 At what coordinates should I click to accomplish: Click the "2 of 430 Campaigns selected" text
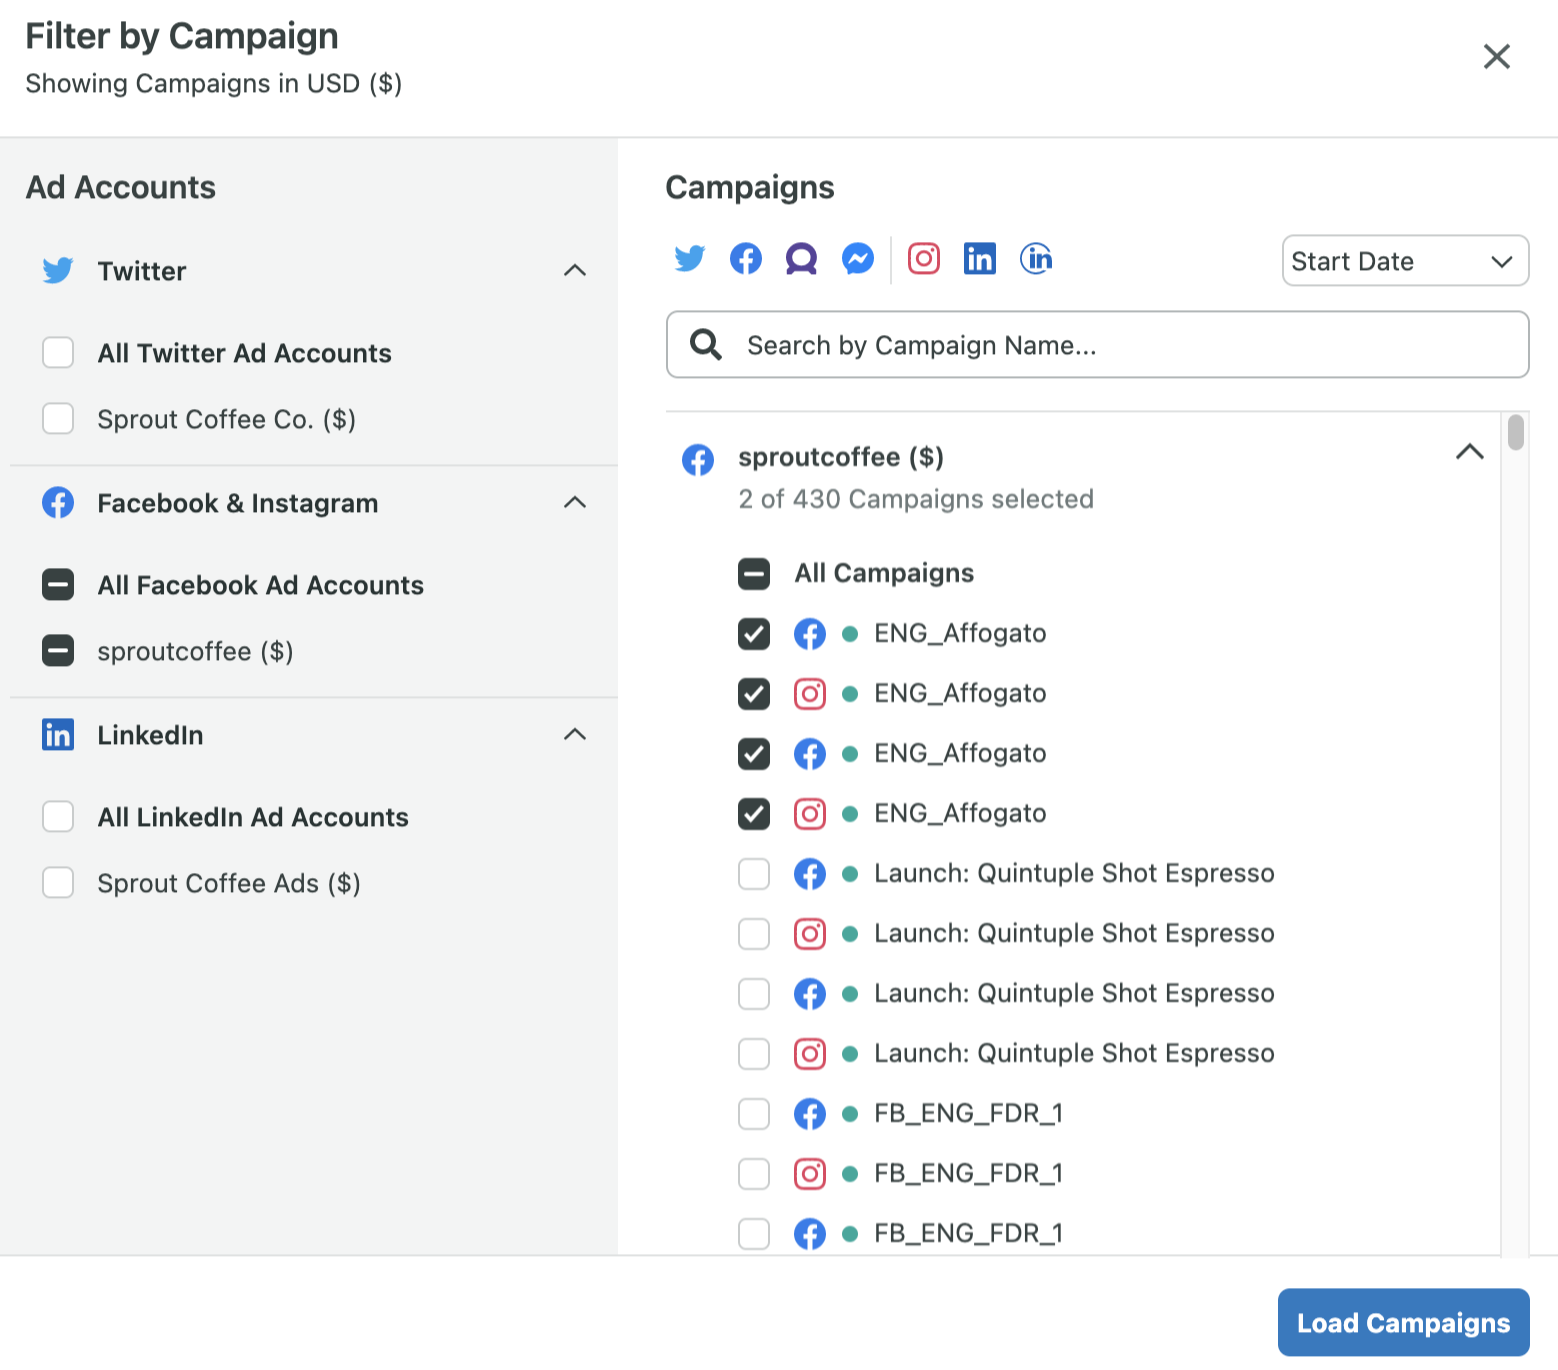(916, 499)
